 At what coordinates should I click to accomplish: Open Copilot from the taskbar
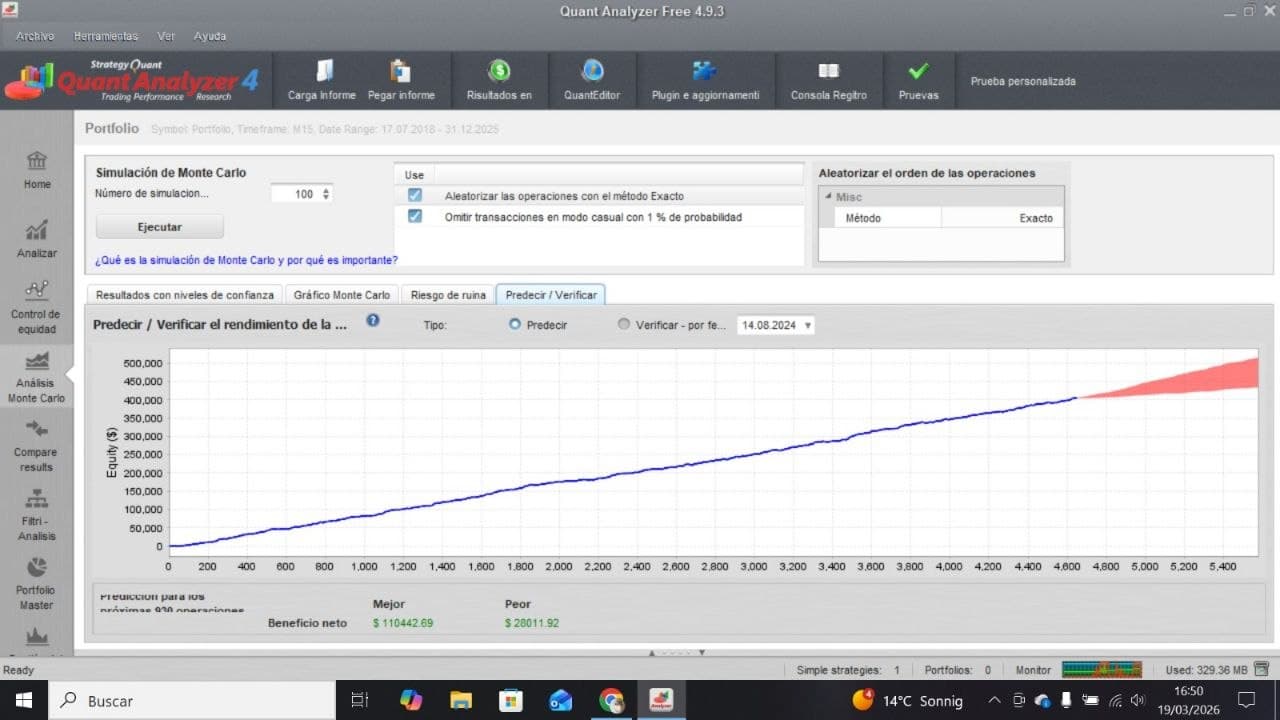coord(411,700)
